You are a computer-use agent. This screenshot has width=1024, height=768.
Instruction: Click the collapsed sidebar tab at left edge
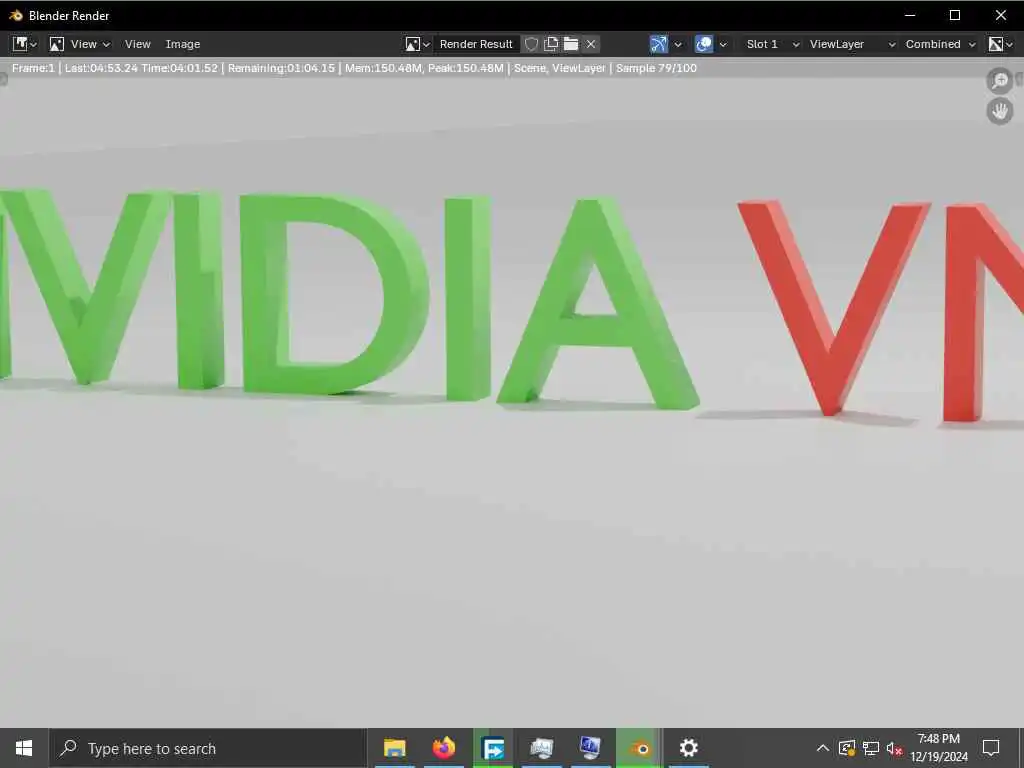coord(3,80)
